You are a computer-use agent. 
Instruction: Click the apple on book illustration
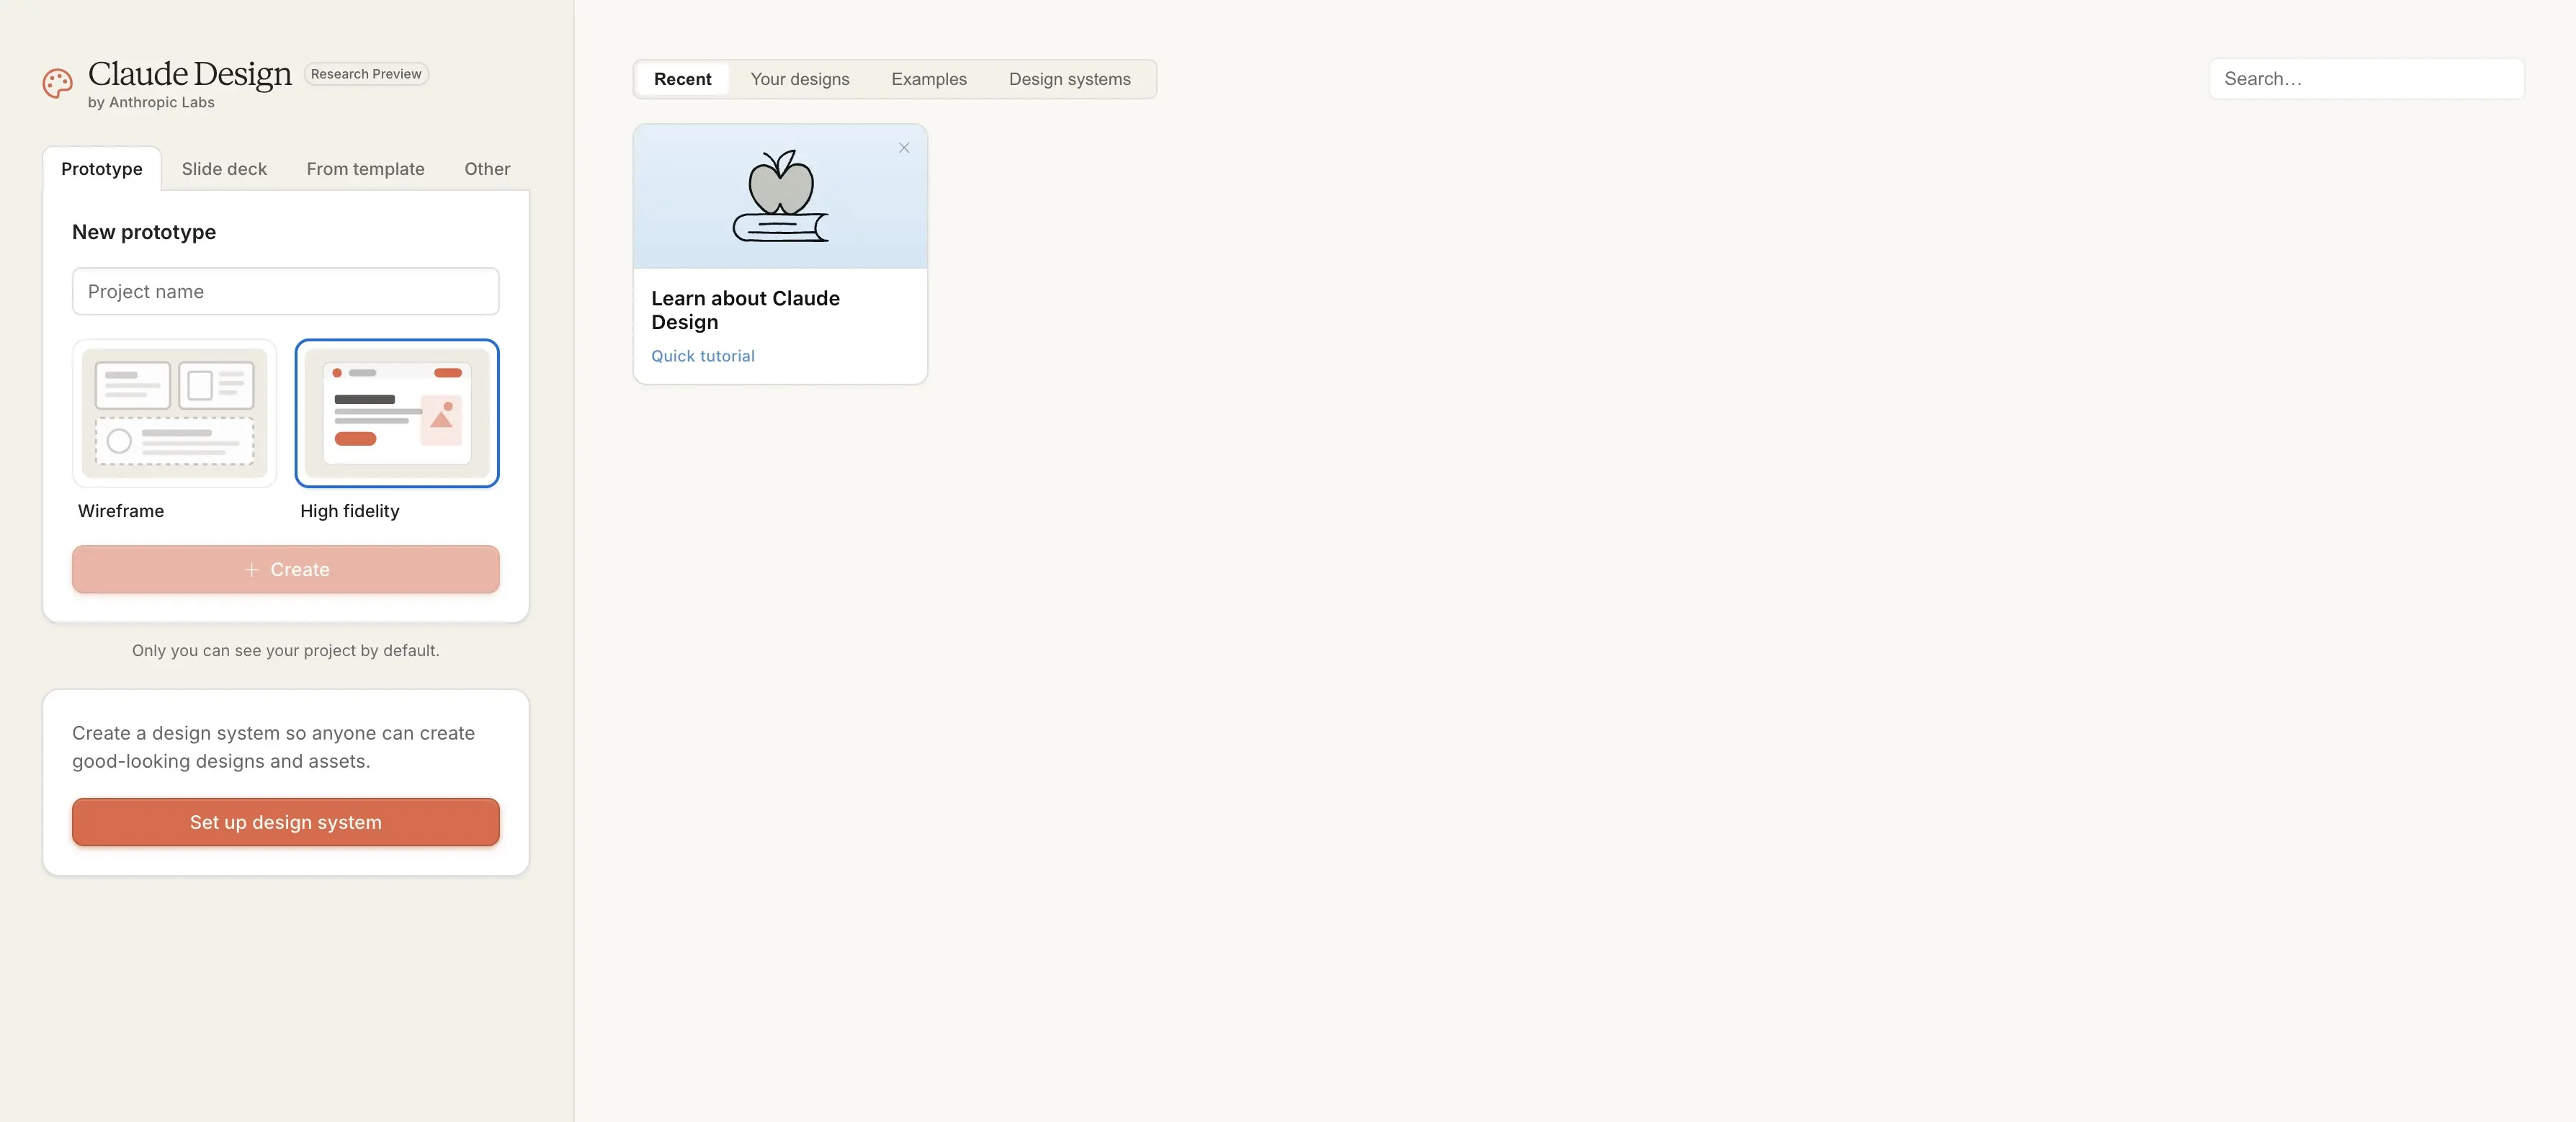click(780, 196)
